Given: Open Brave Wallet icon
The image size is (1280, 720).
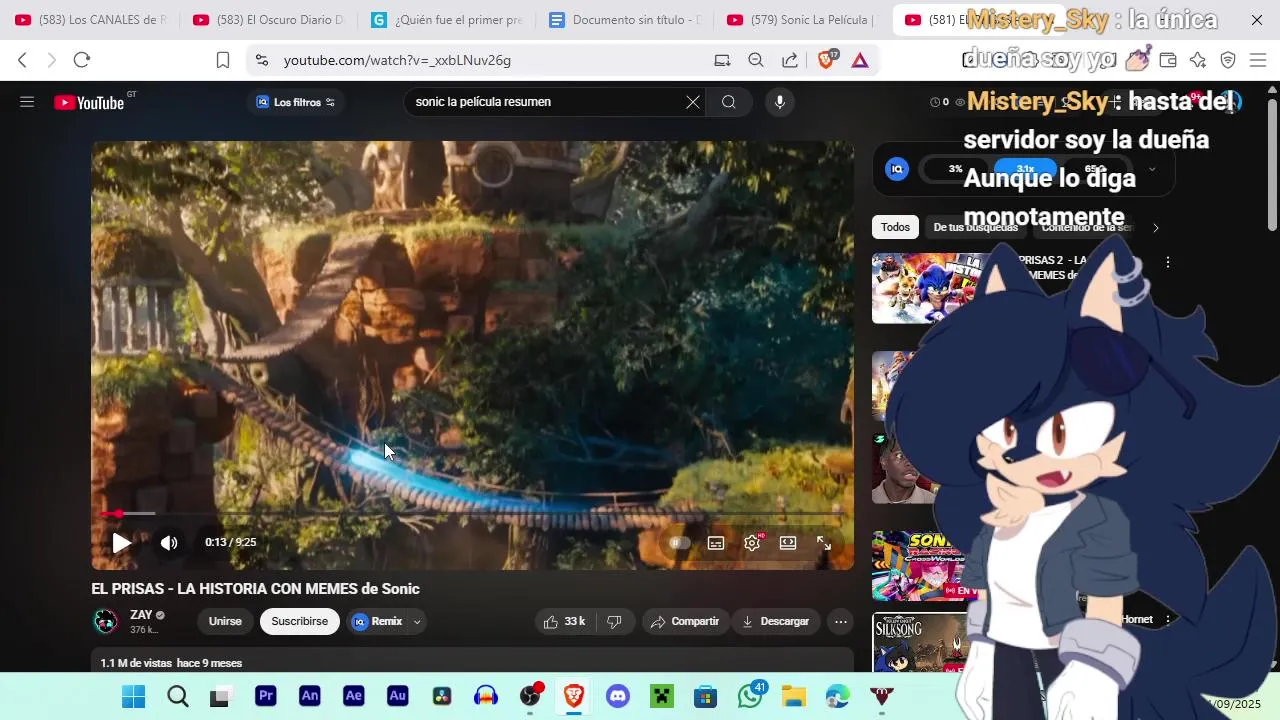Looking at the screenshot, I should [1167, 60].
